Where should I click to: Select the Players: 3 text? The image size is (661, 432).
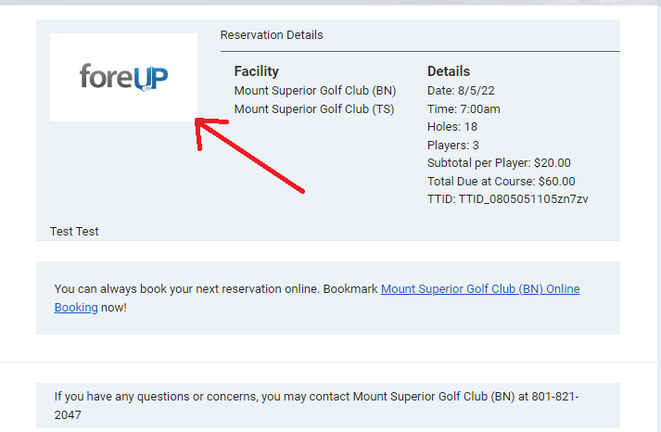pos(455,145)
